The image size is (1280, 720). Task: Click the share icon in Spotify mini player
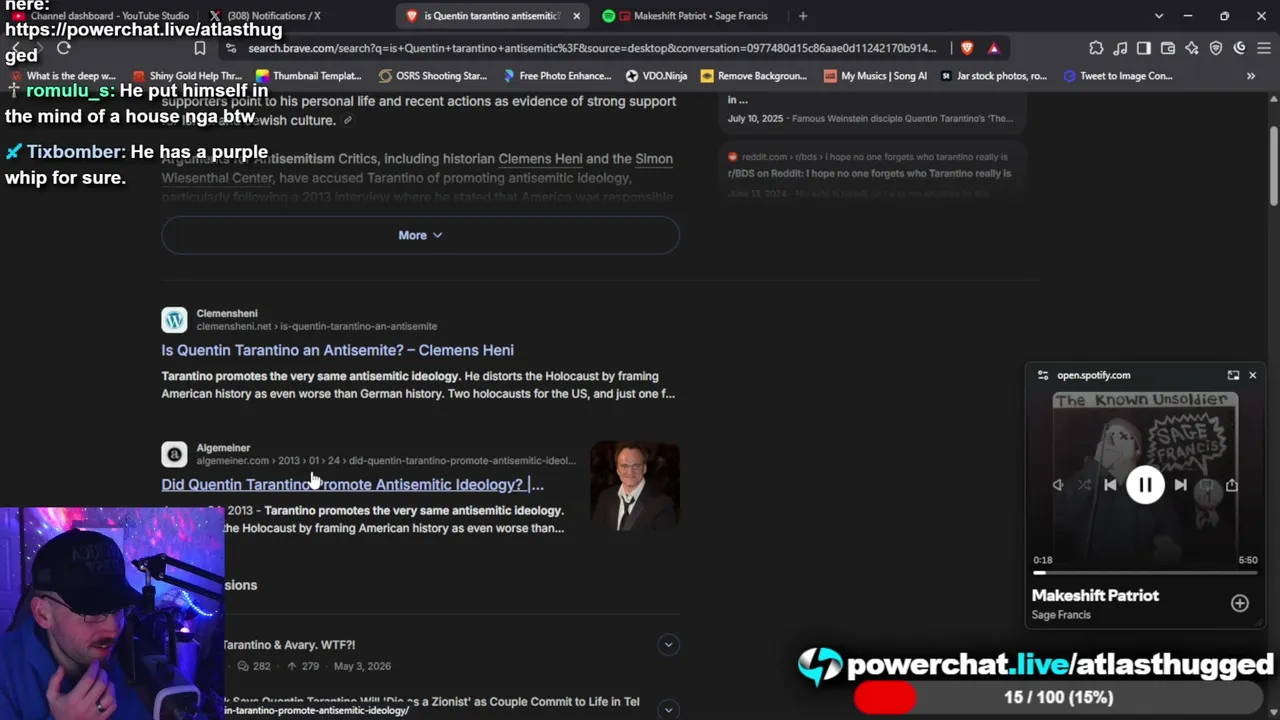coord(1232,485)
